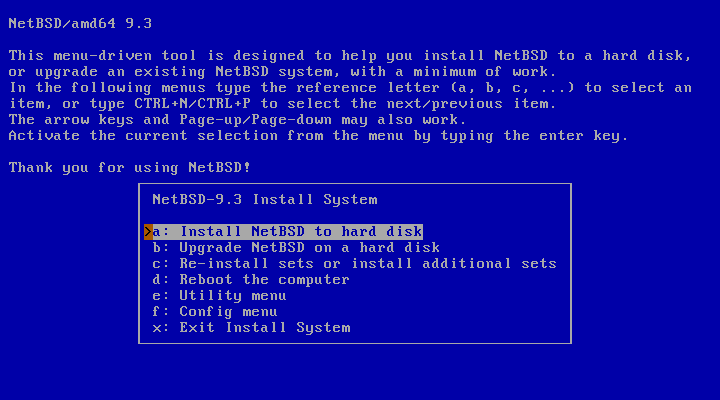Viewport: 720px width, 400px height.
Task: Click the orange selection arrow marker
Action: (x=148, y=231)
